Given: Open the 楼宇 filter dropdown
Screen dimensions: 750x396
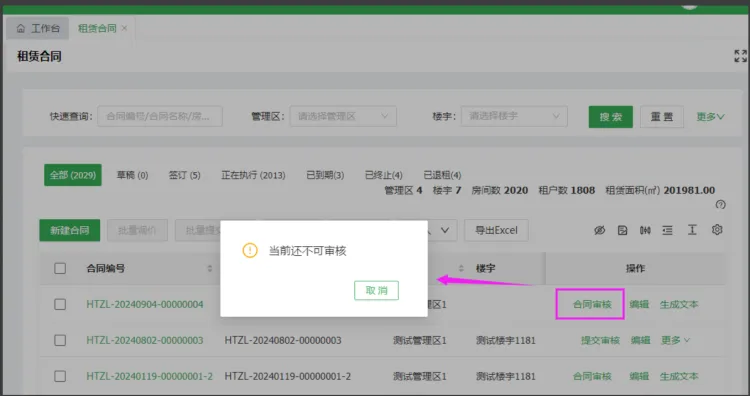Looking at the screenshot, I should coord(514,116).
